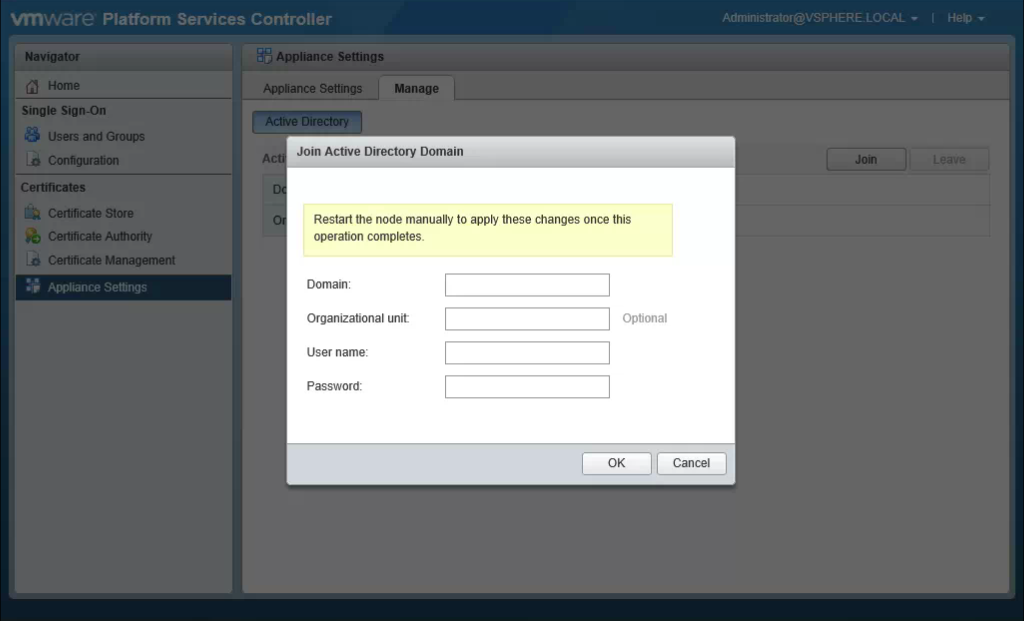Click the Single Sign-On section heading

point(63,110)
